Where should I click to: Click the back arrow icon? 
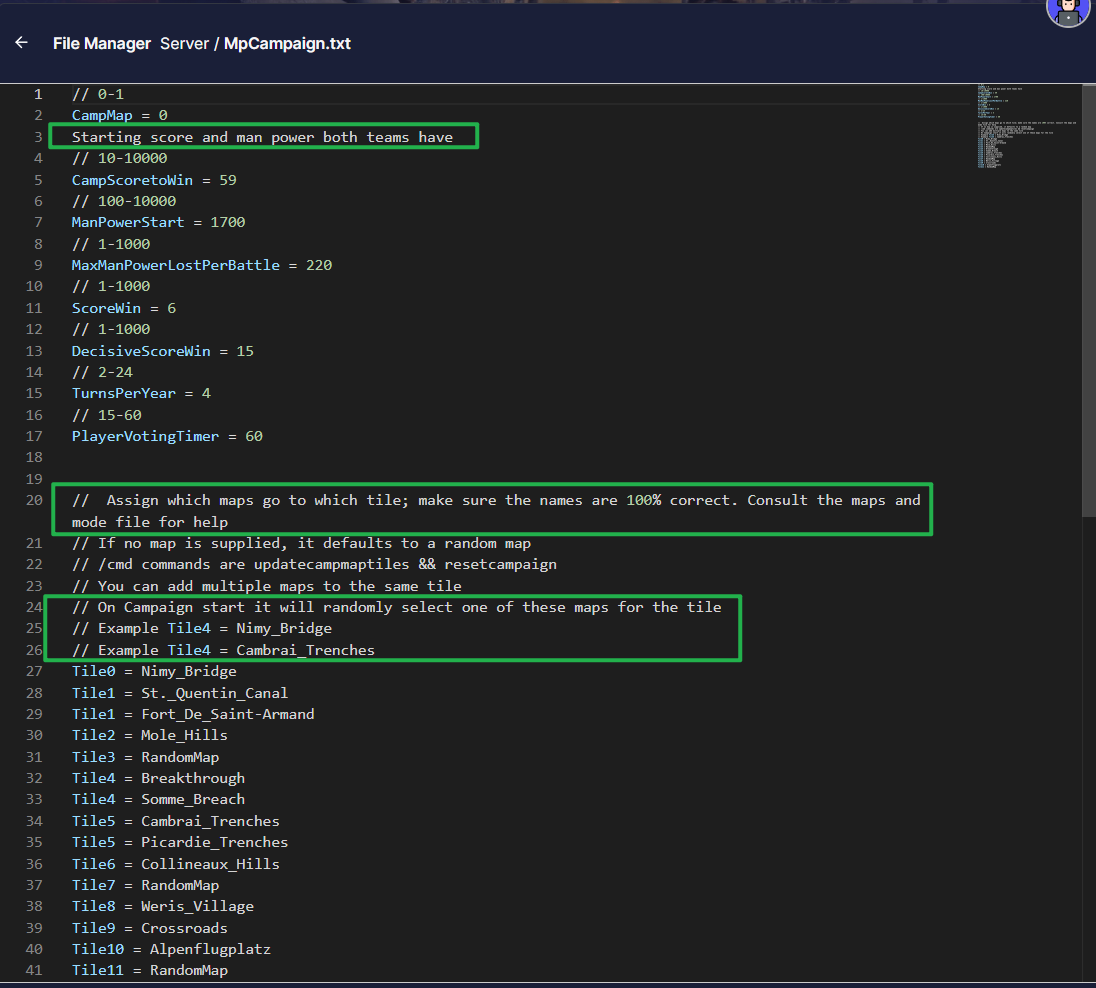[x=21, y=43]
